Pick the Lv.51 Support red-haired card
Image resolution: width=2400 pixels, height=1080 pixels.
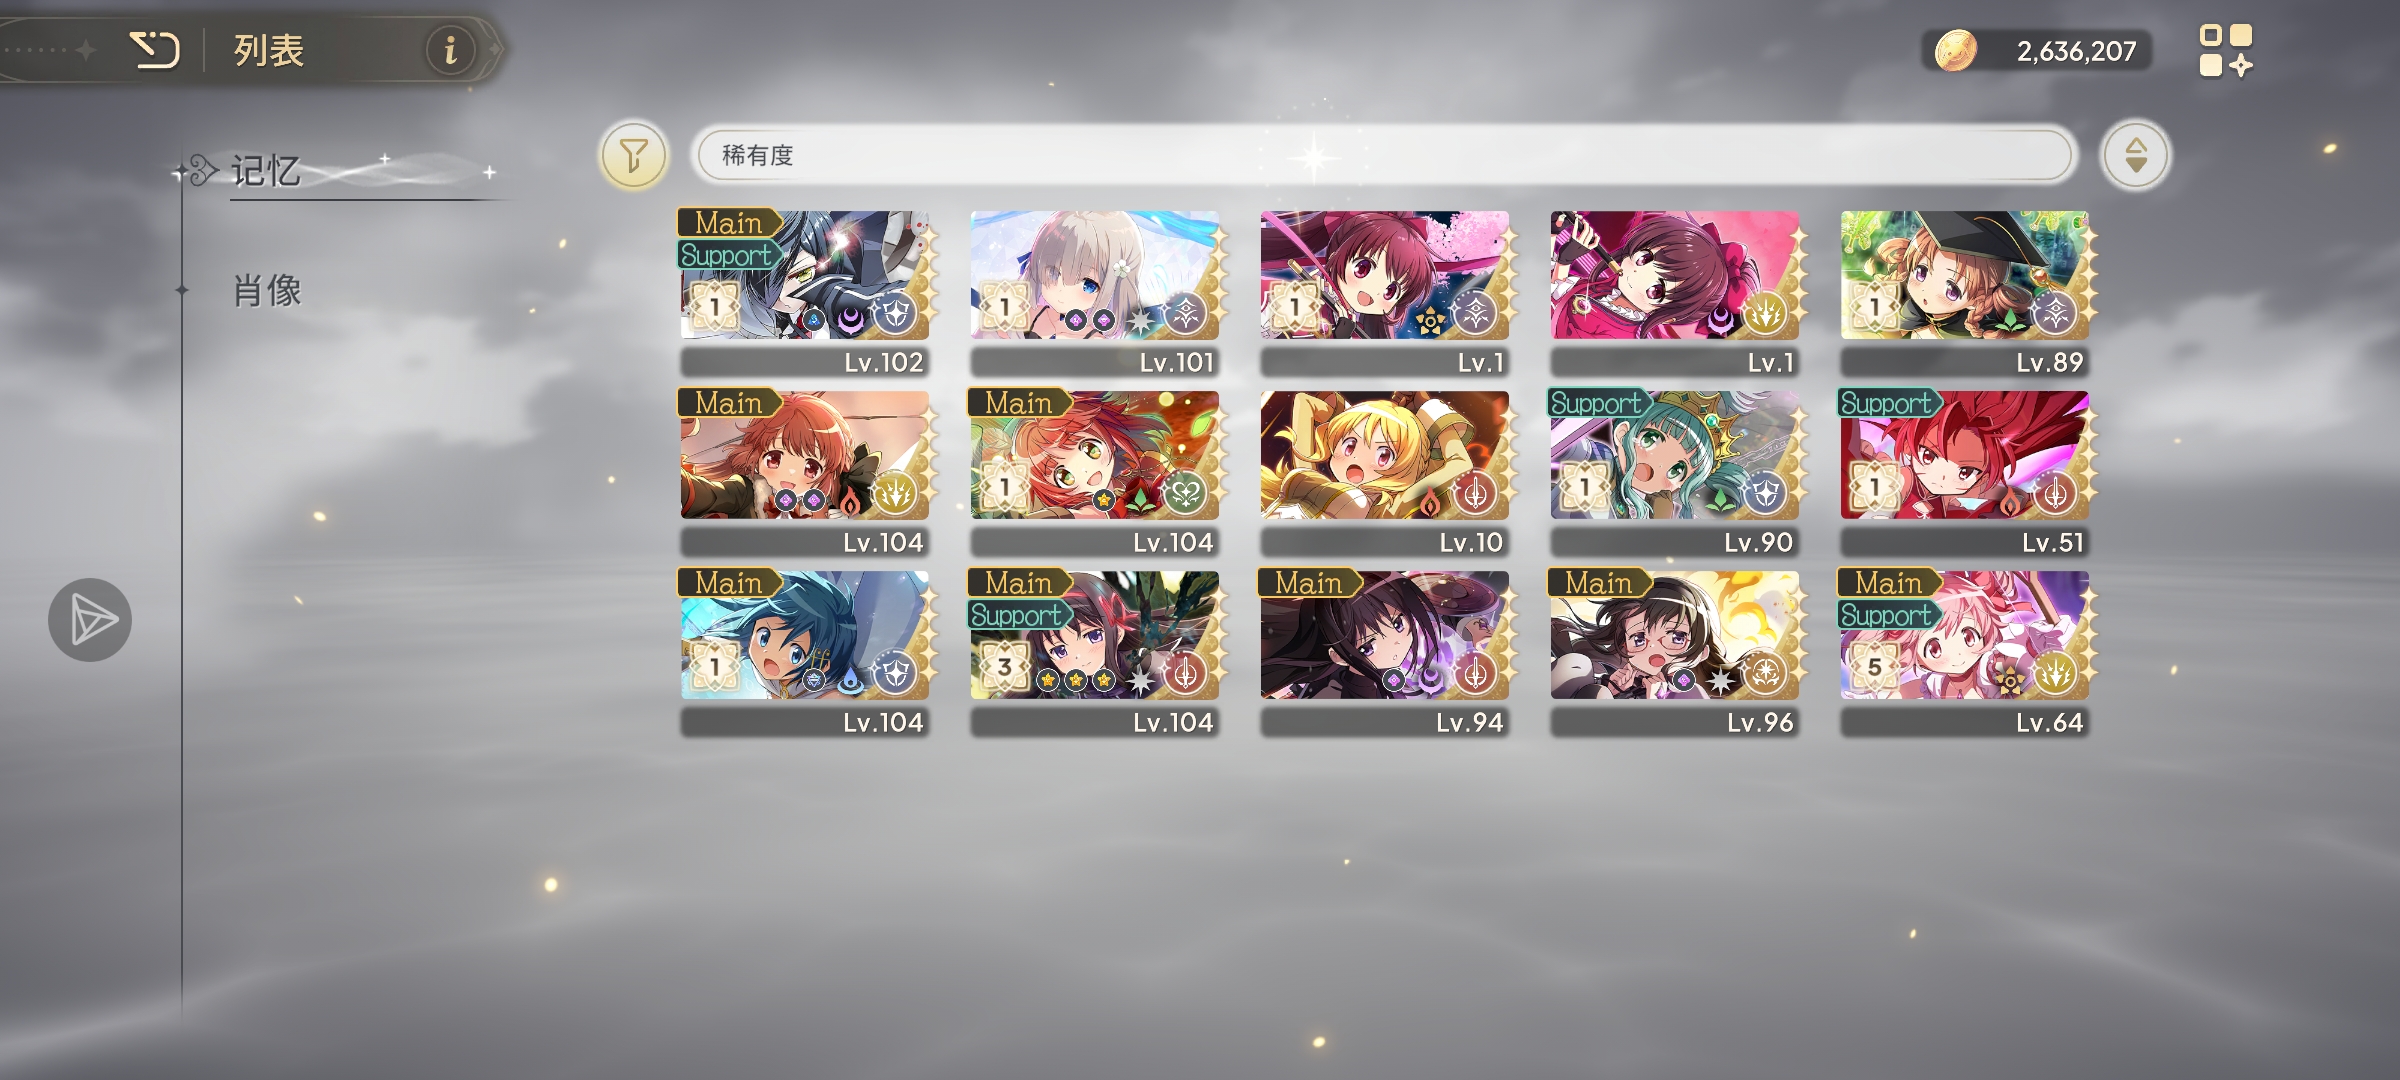pyautogui.click(x=1965, y=472)
